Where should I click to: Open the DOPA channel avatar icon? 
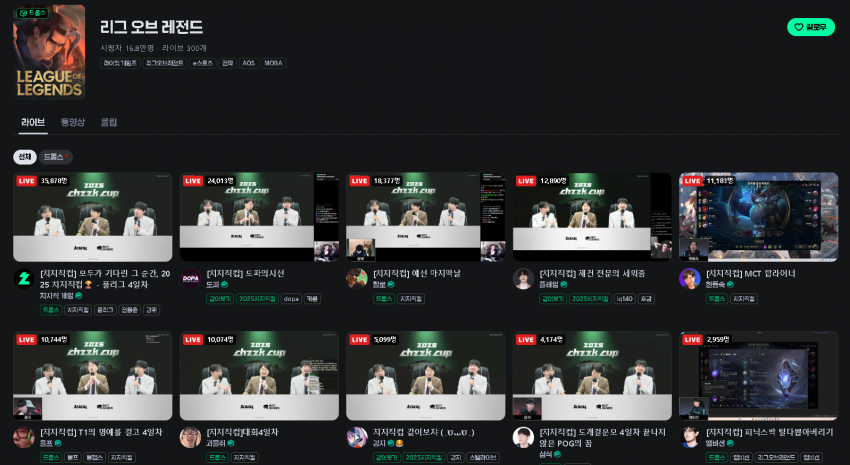190,279
